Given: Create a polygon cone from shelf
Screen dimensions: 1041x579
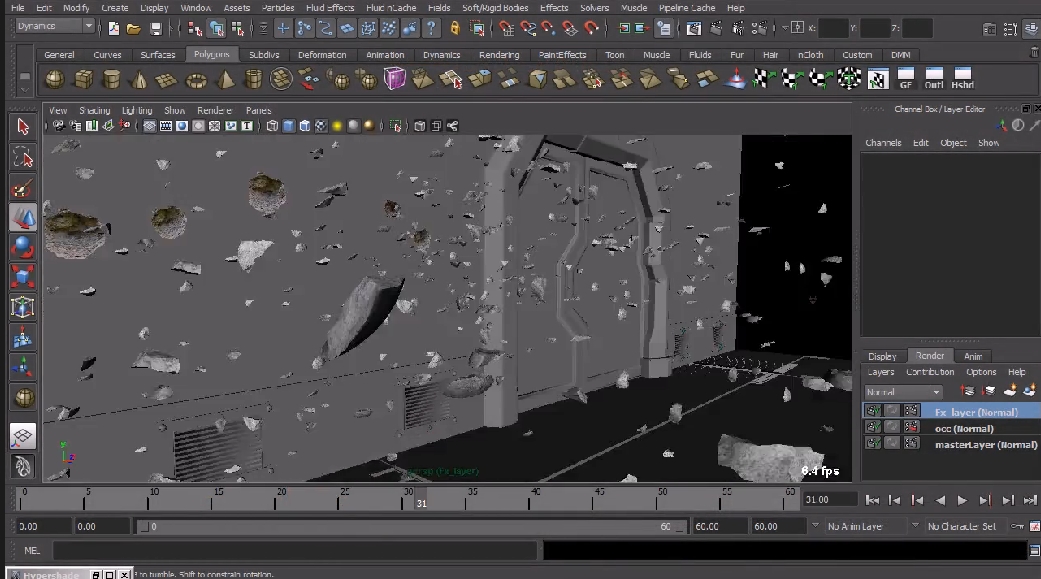Looking at the screenshot, I should (139, 80).
